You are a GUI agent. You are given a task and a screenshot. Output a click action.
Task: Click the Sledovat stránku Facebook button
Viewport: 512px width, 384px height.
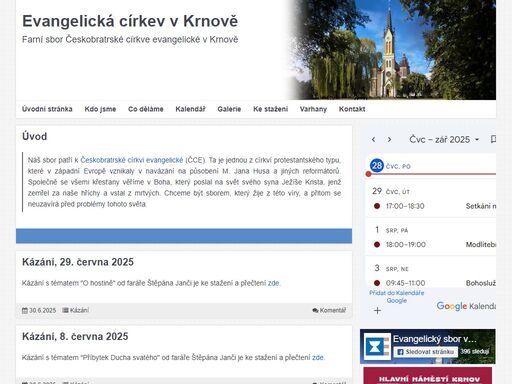425,352
